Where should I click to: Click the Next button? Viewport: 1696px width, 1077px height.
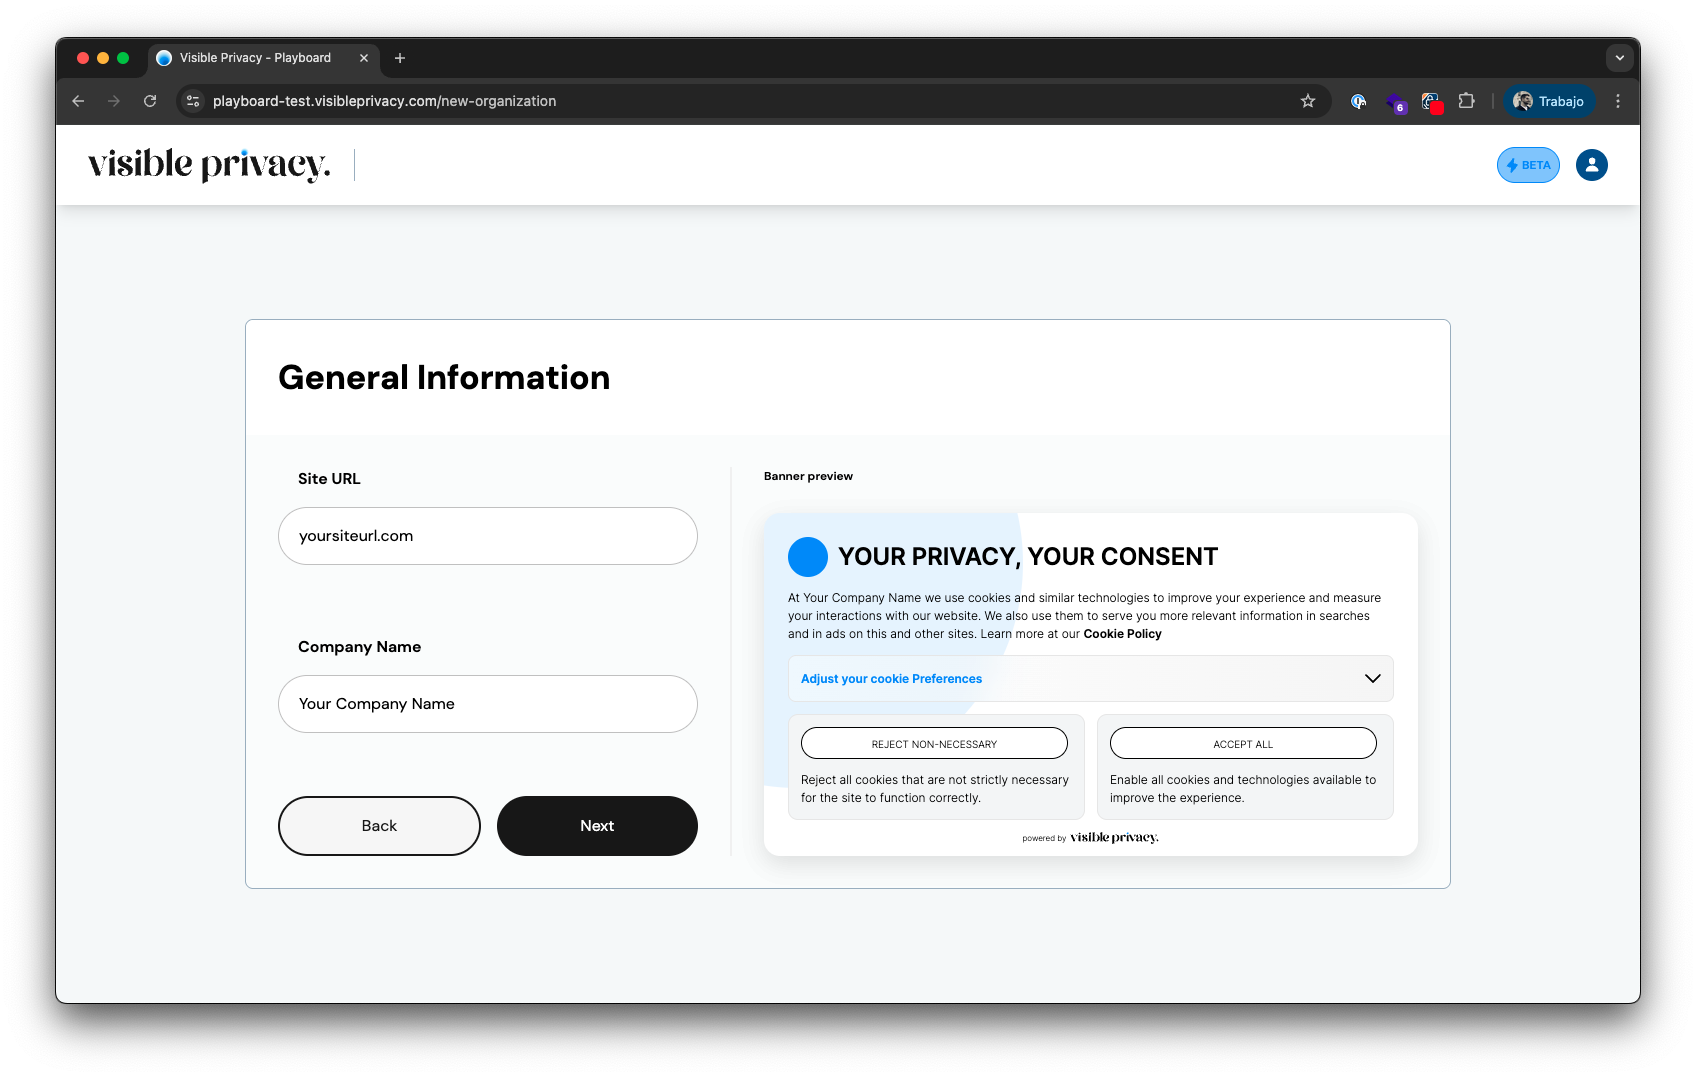(x=597, y=826)
